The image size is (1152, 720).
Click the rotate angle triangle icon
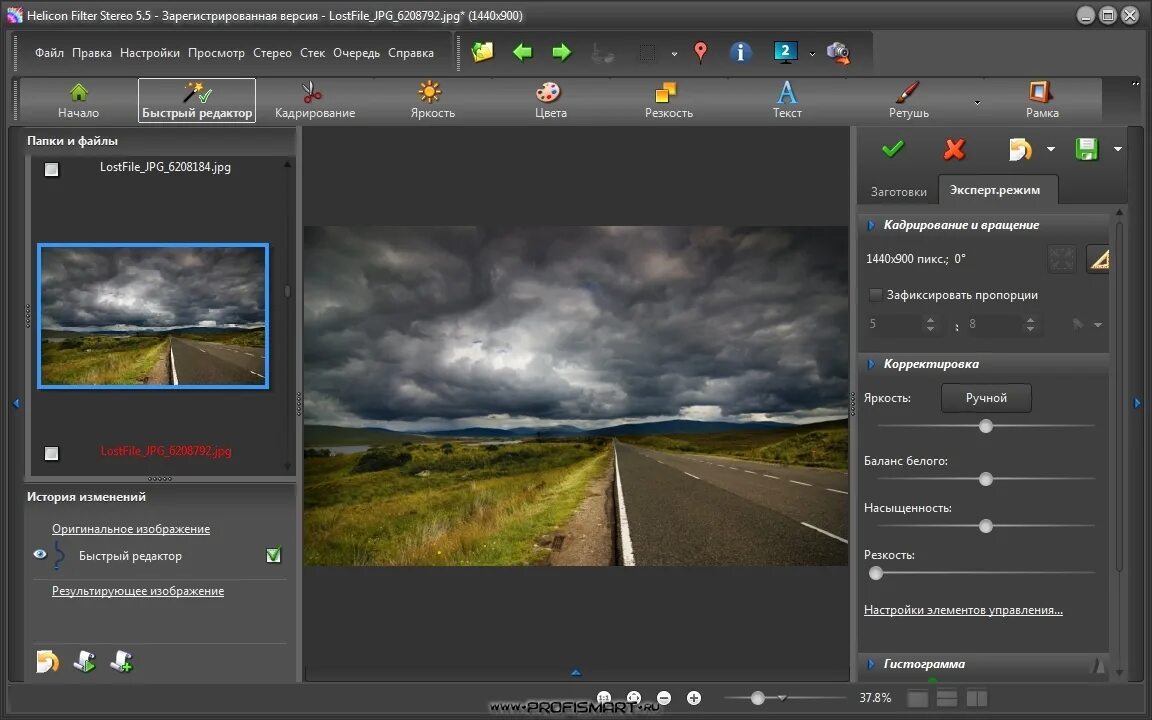tap(1099, 259)
